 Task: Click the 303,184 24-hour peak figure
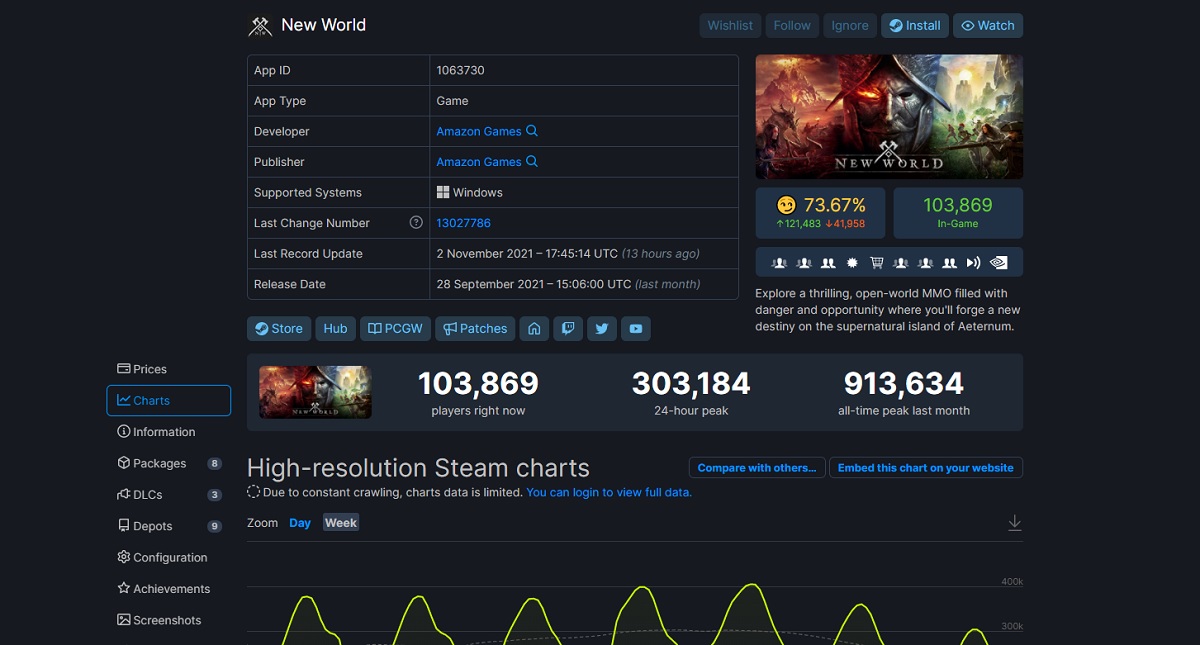[x=691, y=383]
